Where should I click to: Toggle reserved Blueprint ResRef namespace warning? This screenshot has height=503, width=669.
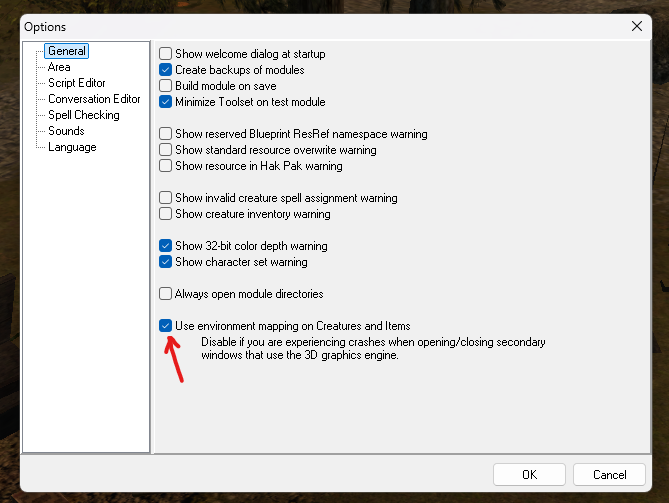166,134
